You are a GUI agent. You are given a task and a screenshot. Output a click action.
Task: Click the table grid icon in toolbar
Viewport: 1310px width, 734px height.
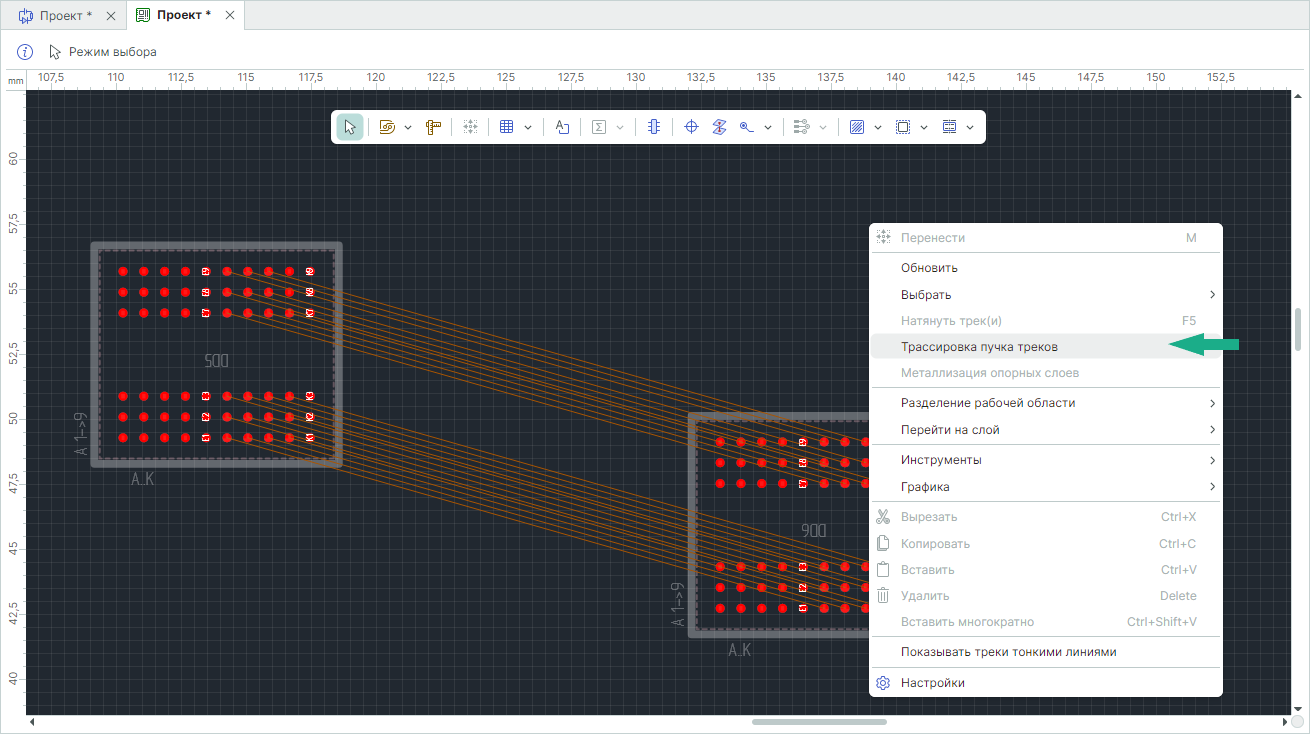[x=506, y=127]
